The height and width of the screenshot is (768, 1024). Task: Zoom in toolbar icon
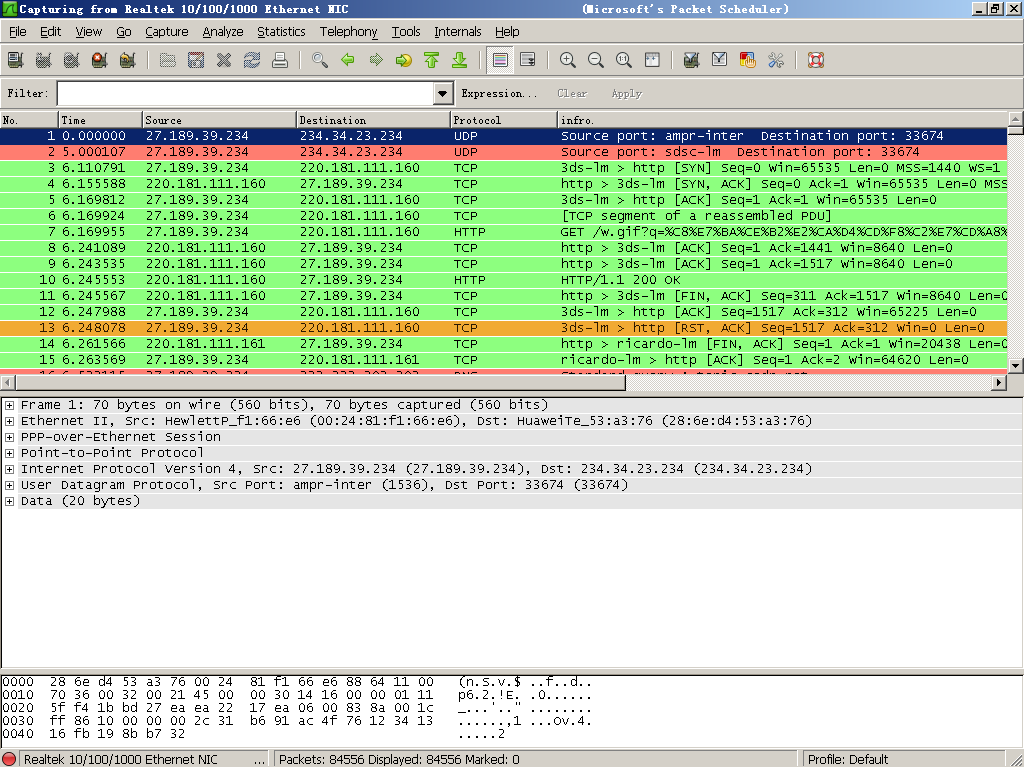point(568,60)
